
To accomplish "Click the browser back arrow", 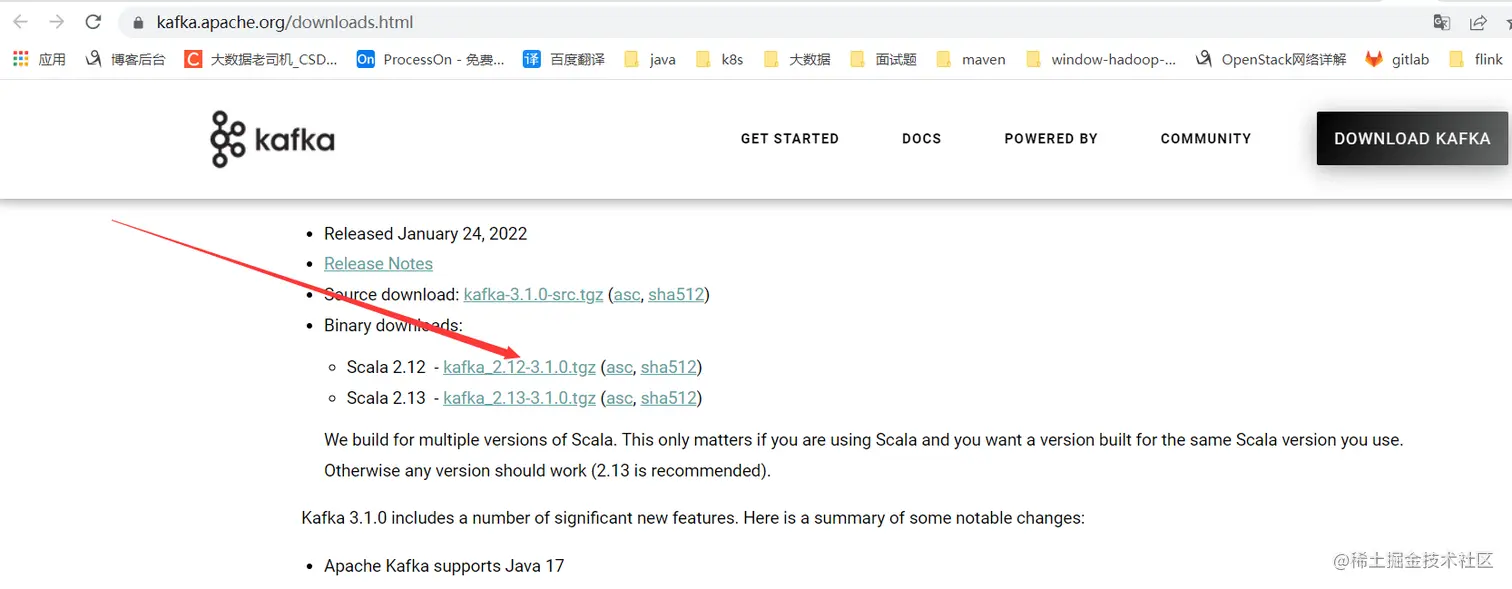I will point(20,22).
